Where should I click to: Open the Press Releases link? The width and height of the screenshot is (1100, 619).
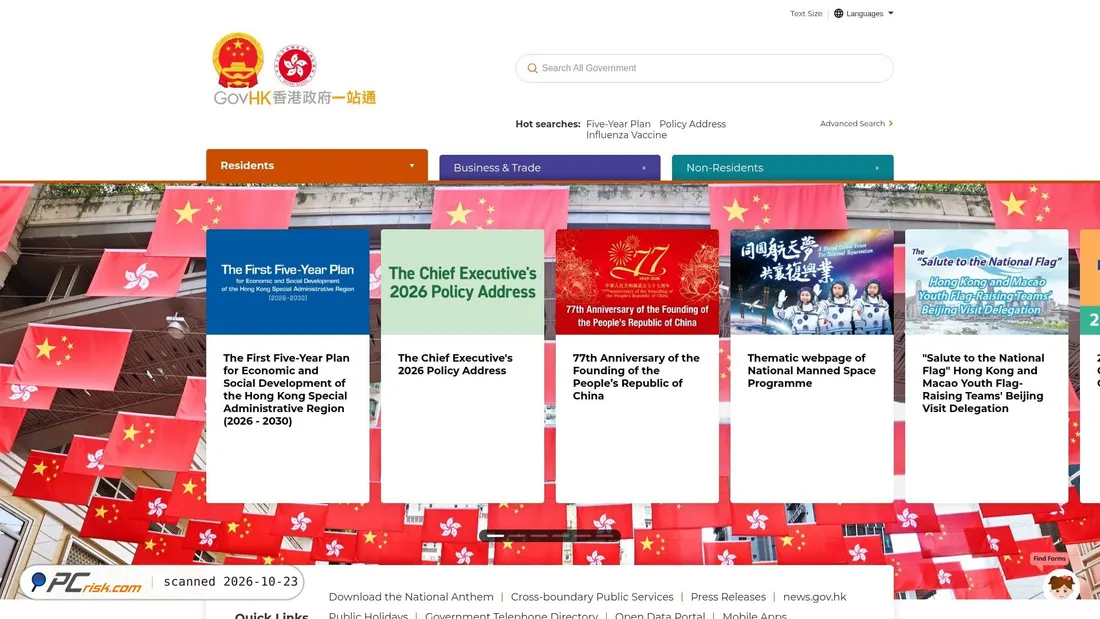click(x=728, y=597)
